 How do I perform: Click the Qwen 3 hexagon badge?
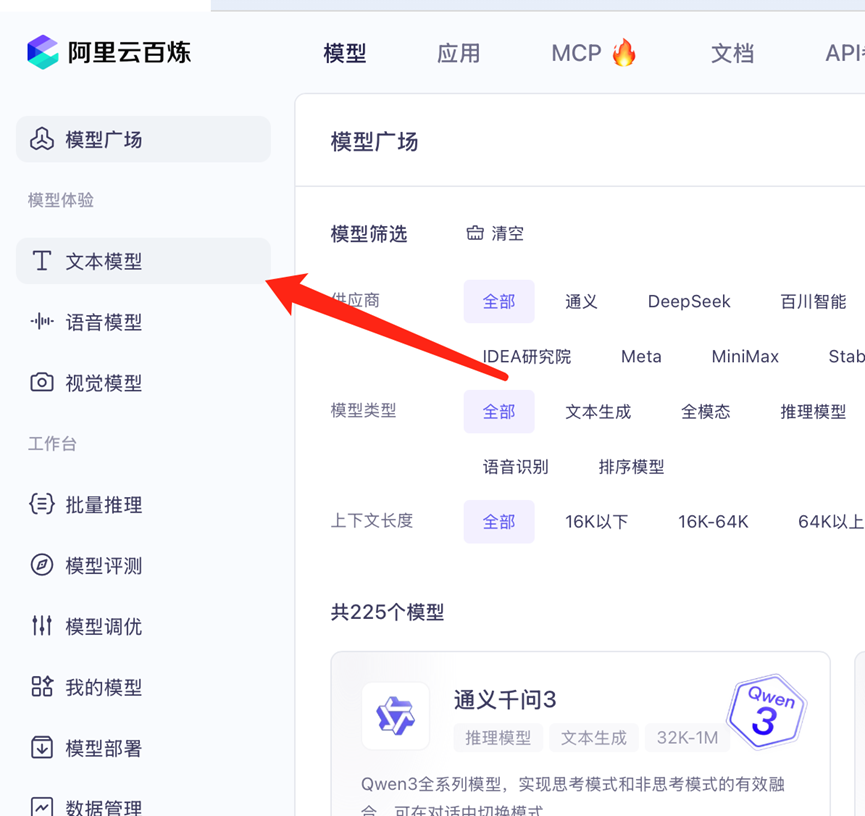(767, 712)
